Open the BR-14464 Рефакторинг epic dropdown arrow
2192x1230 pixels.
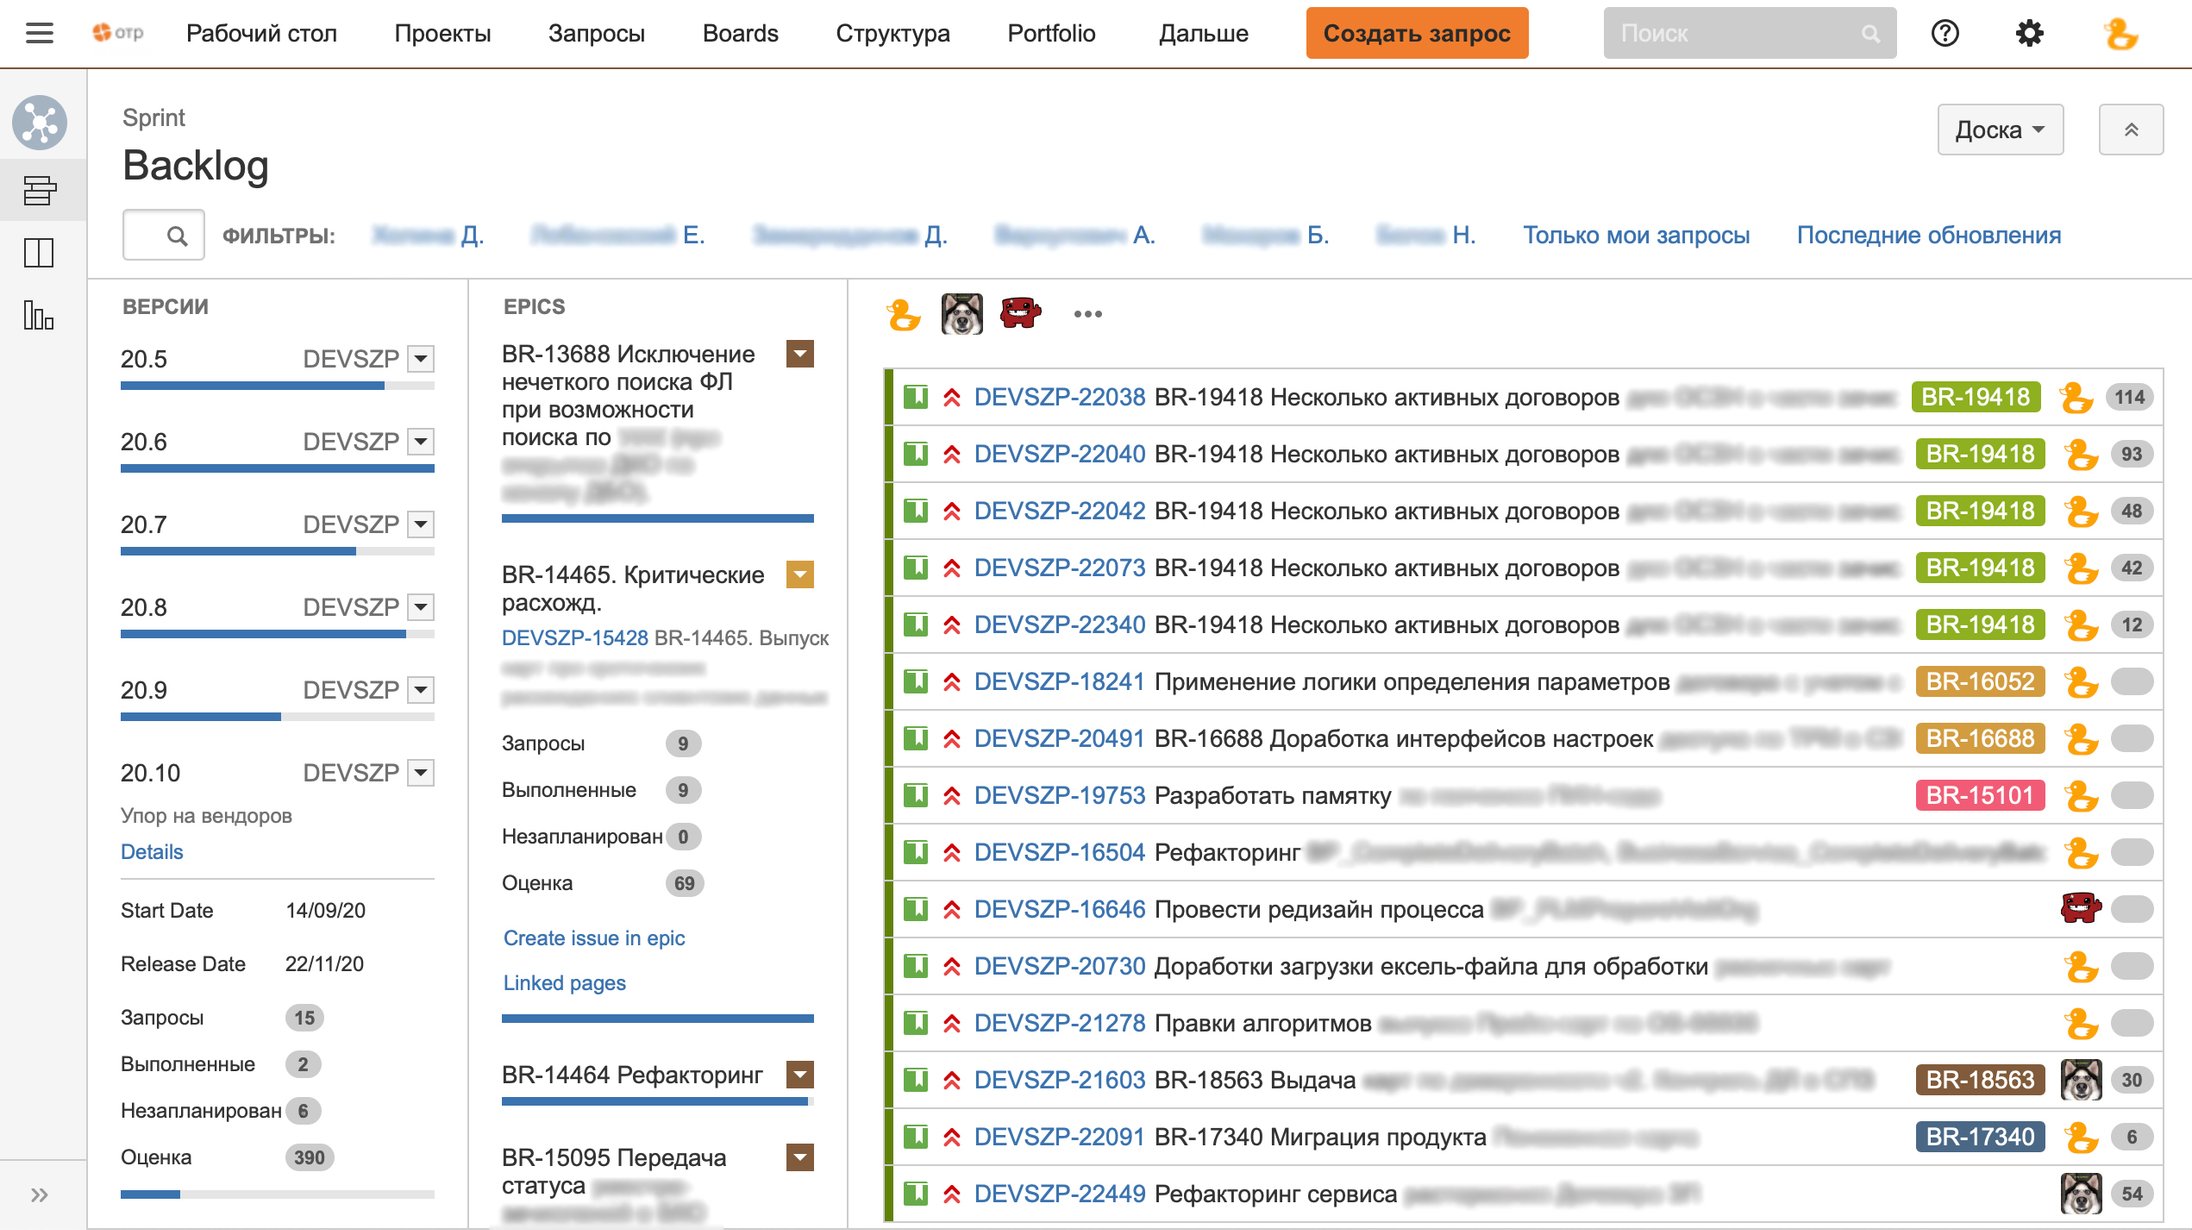tap(800, 1075)
